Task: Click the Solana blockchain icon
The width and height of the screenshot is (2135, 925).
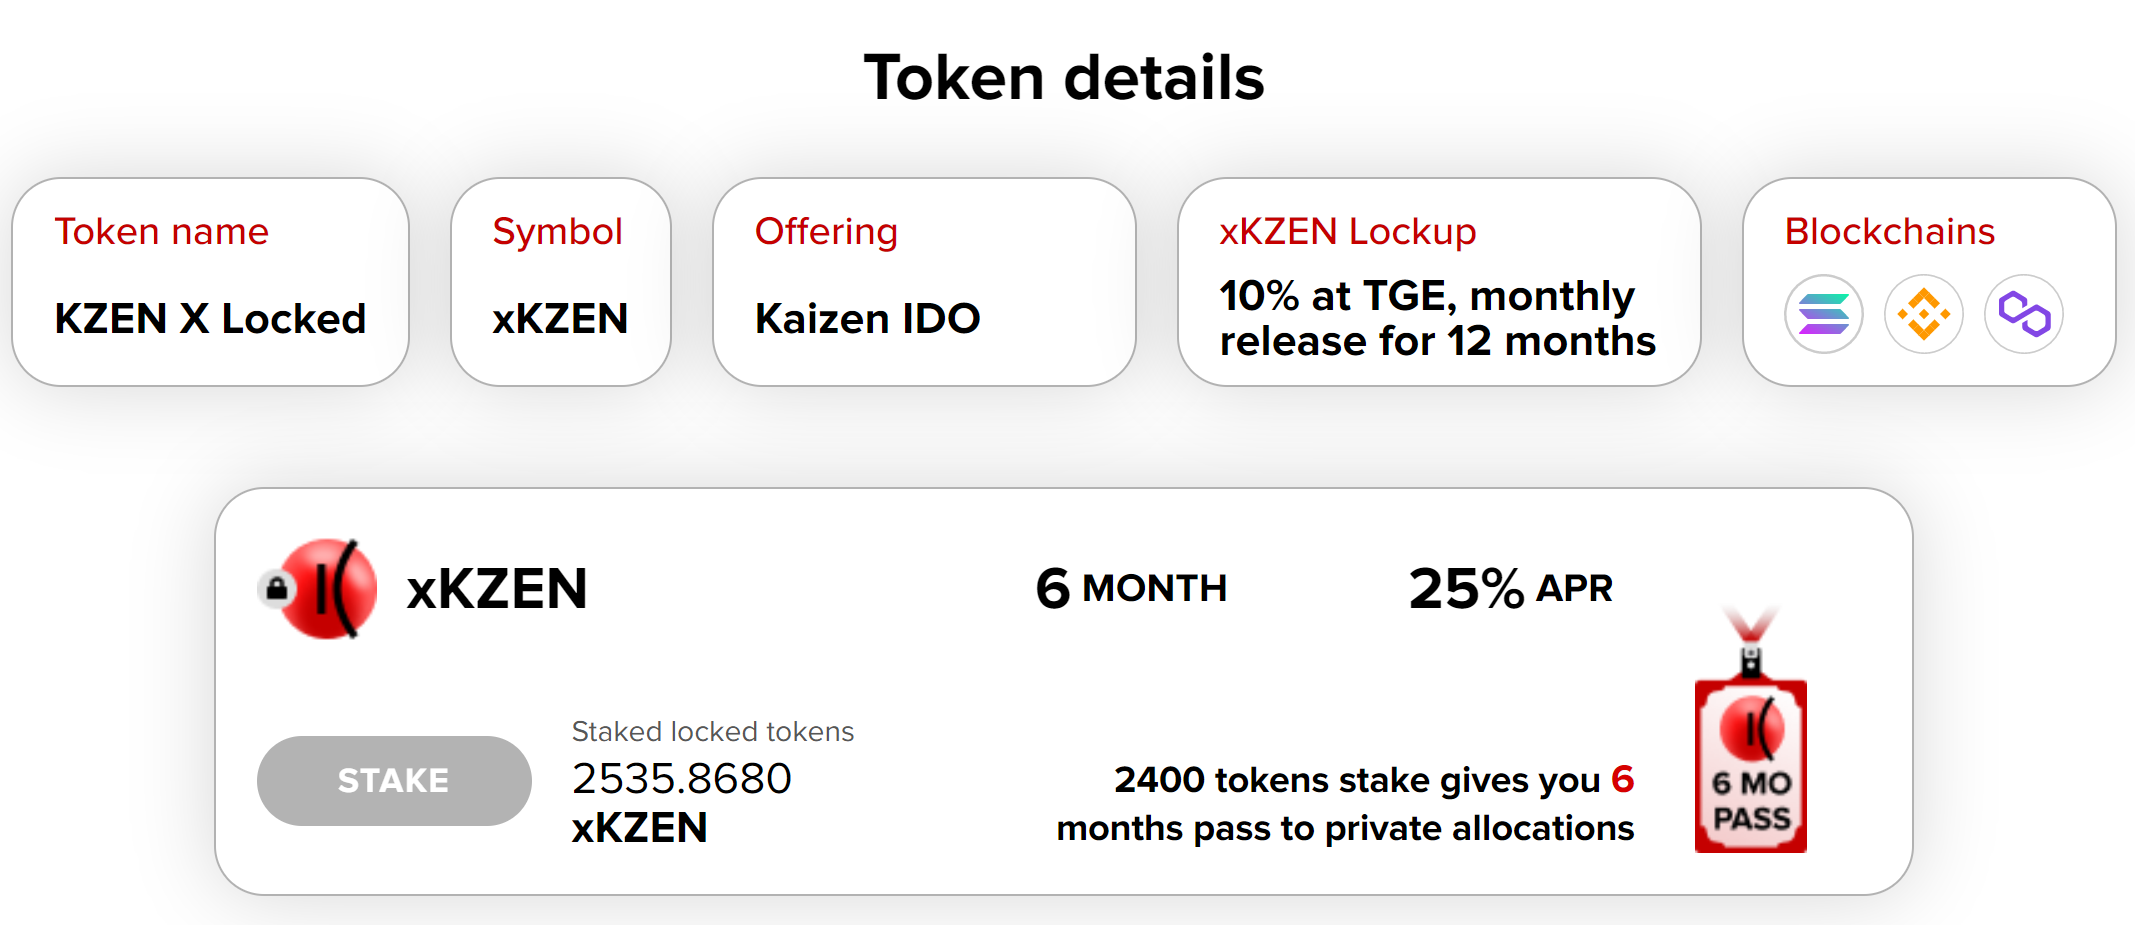Action: click(x=1823, y=314)
